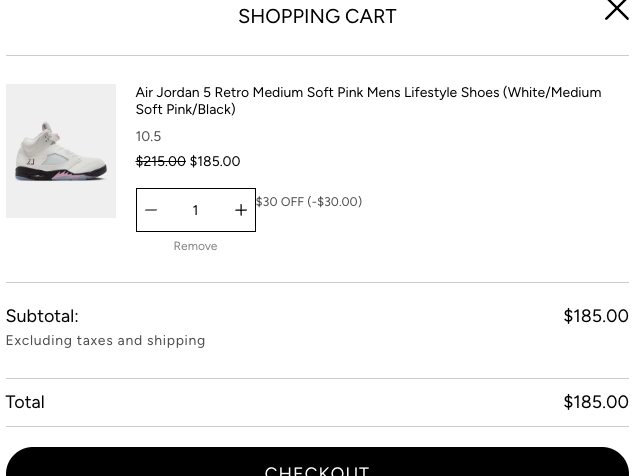Close the shopping cart panel
Image resolution: width=638 pixels, height=476 pixels.
pos(616,9)
